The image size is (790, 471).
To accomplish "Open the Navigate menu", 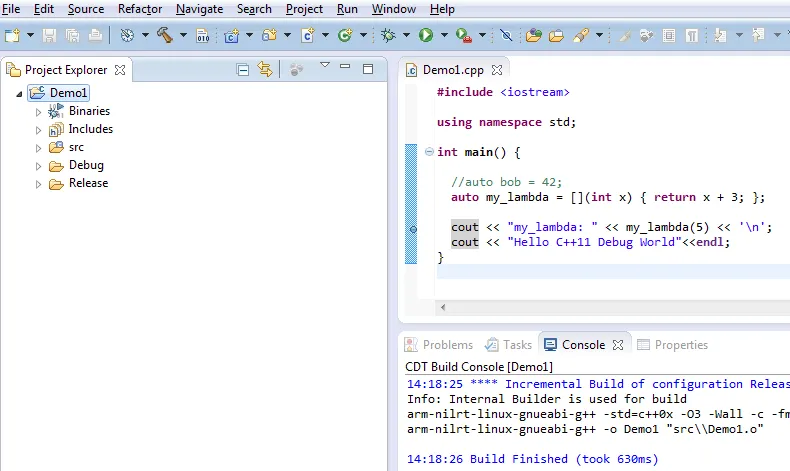I will point(200,9).
